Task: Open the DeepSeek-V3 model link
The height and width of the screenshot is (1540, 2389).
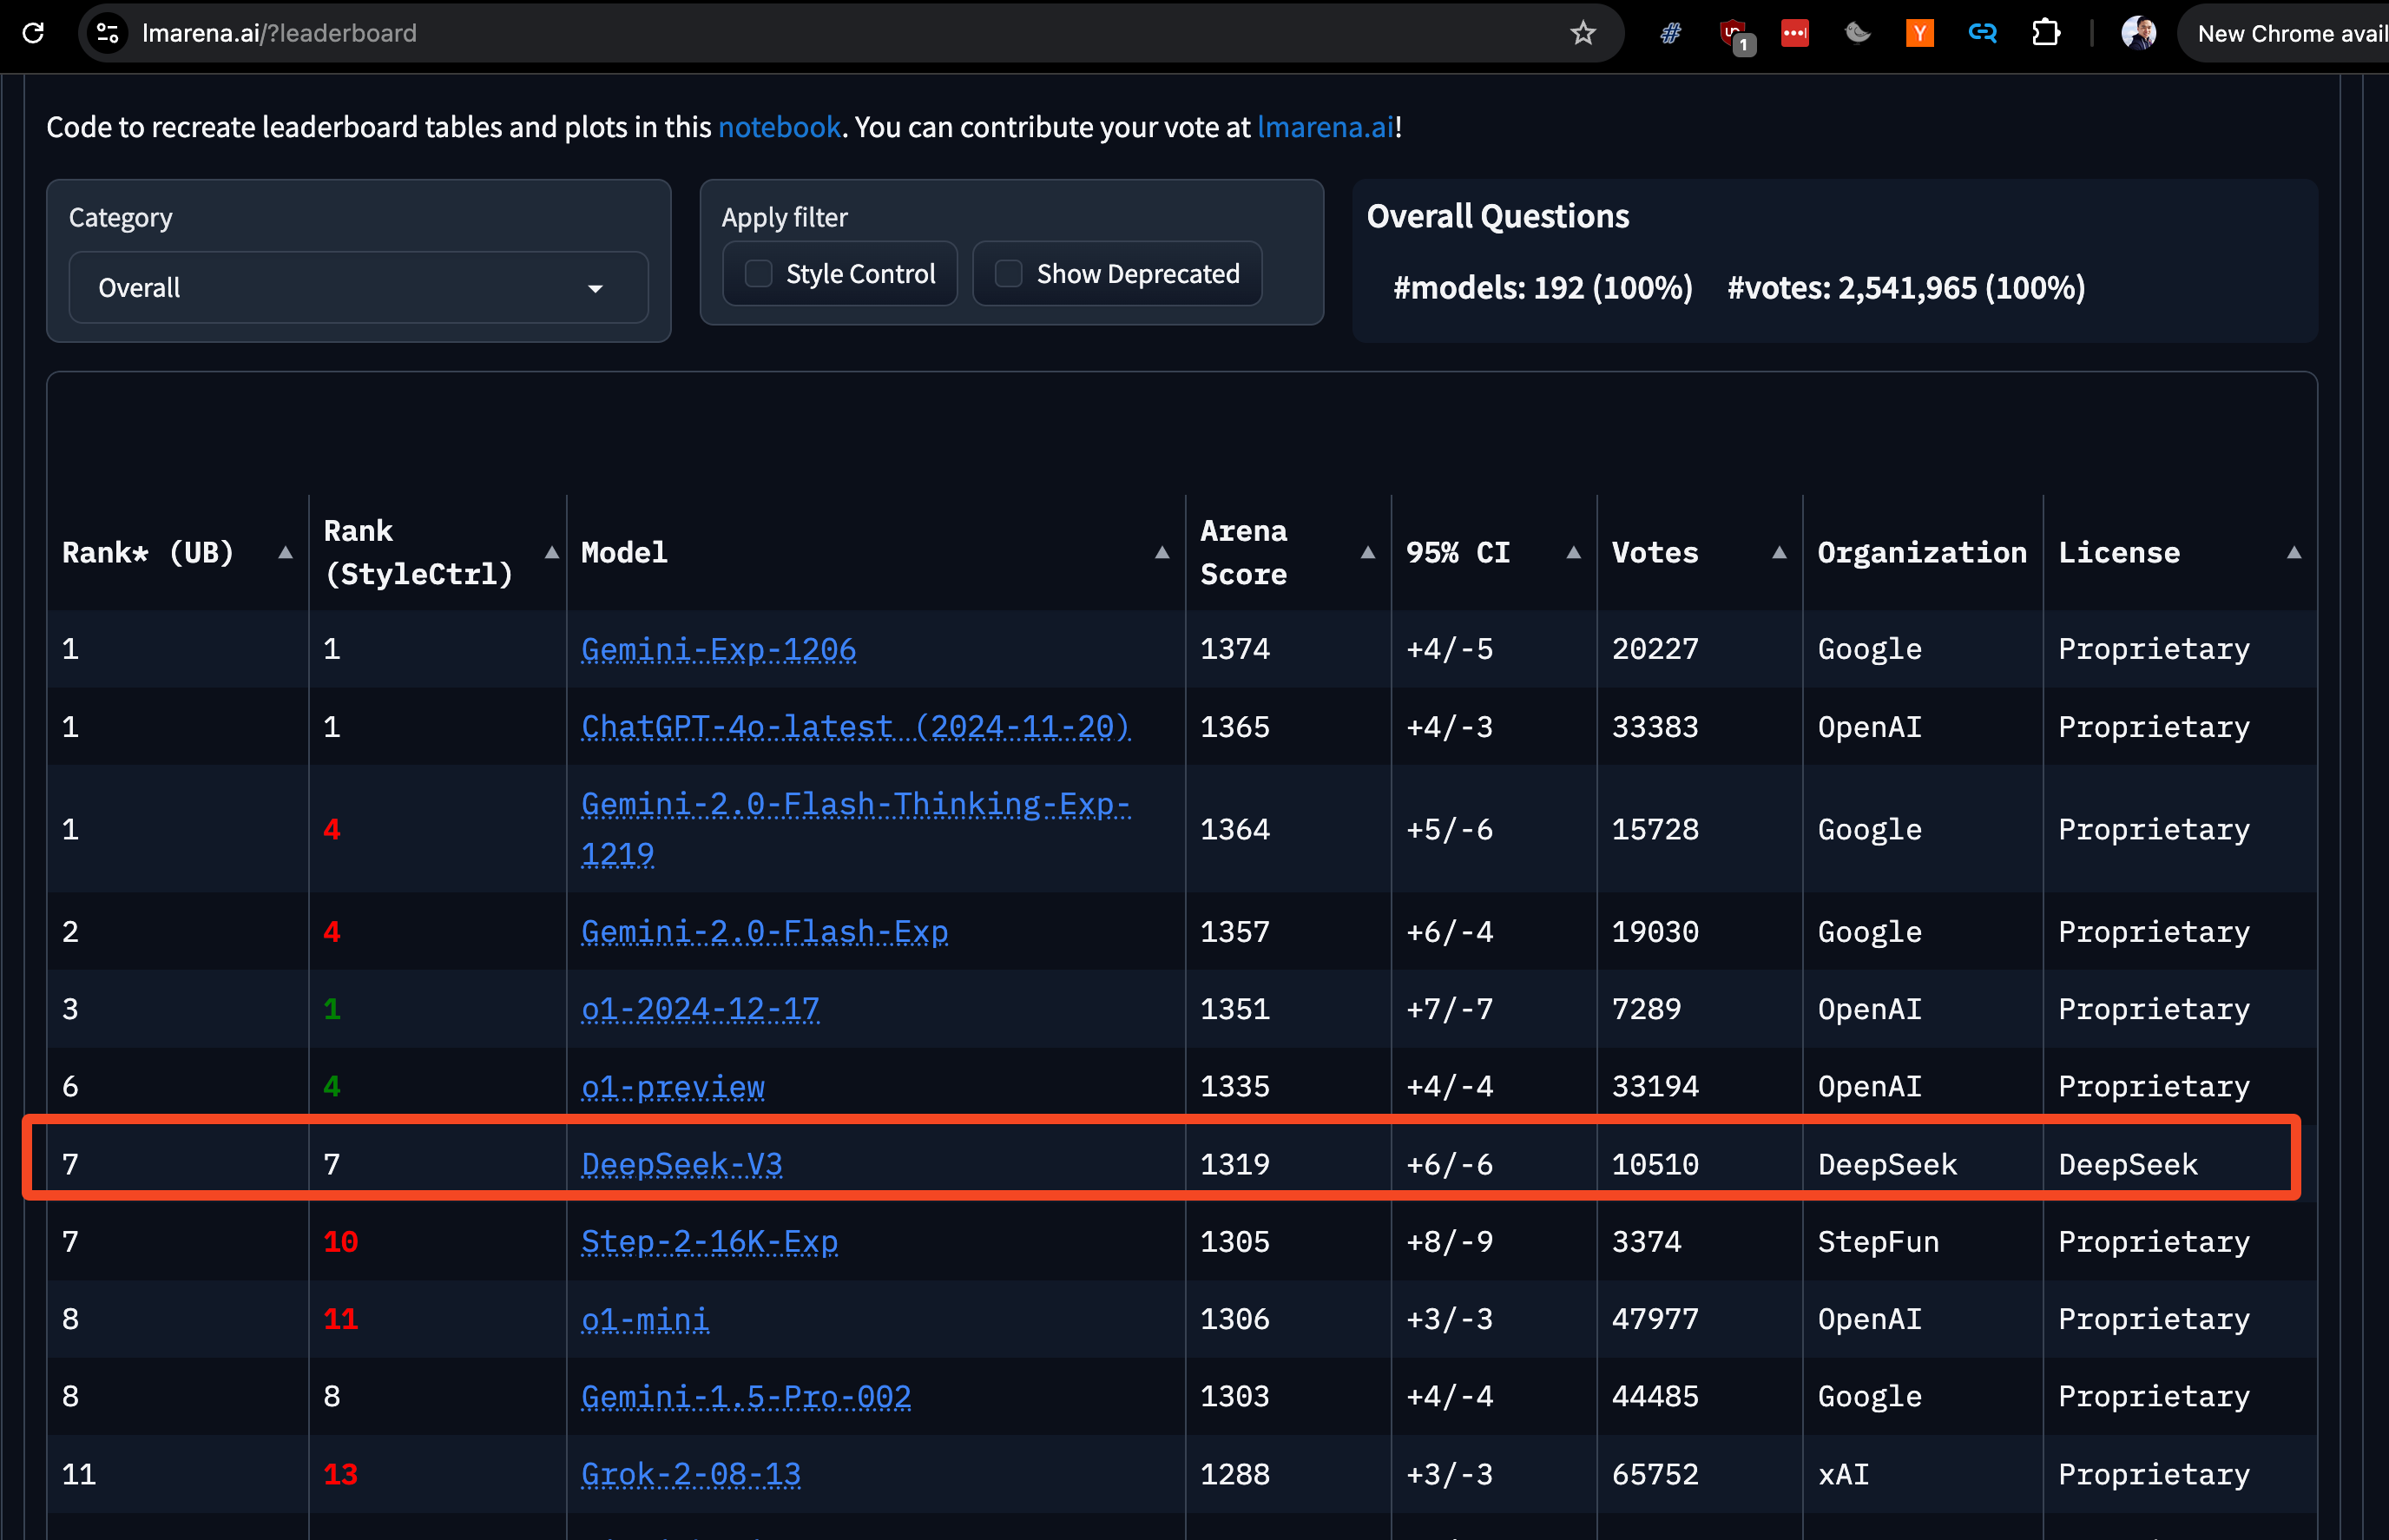Action: pyautogui.click(x=681, y=1164)
